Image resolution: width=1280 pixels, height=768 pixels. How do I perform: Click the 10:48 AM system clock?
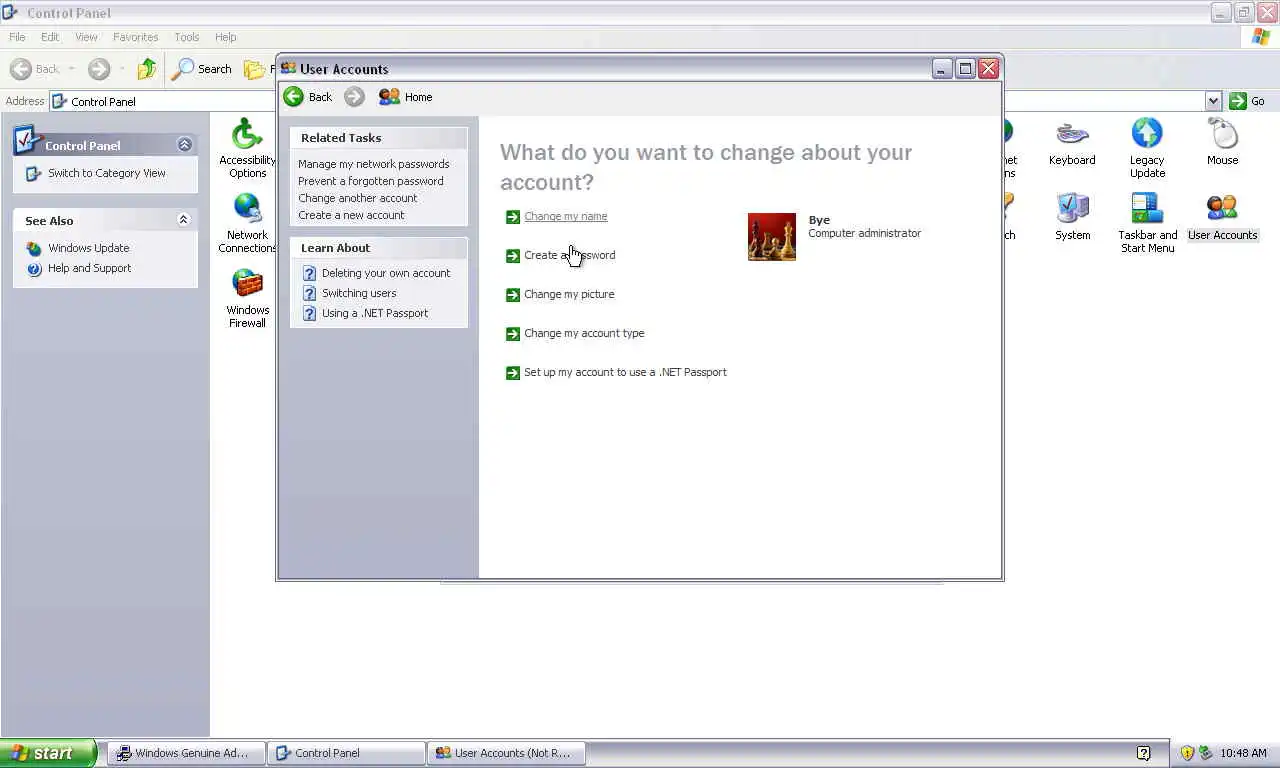coord(1243,753)
